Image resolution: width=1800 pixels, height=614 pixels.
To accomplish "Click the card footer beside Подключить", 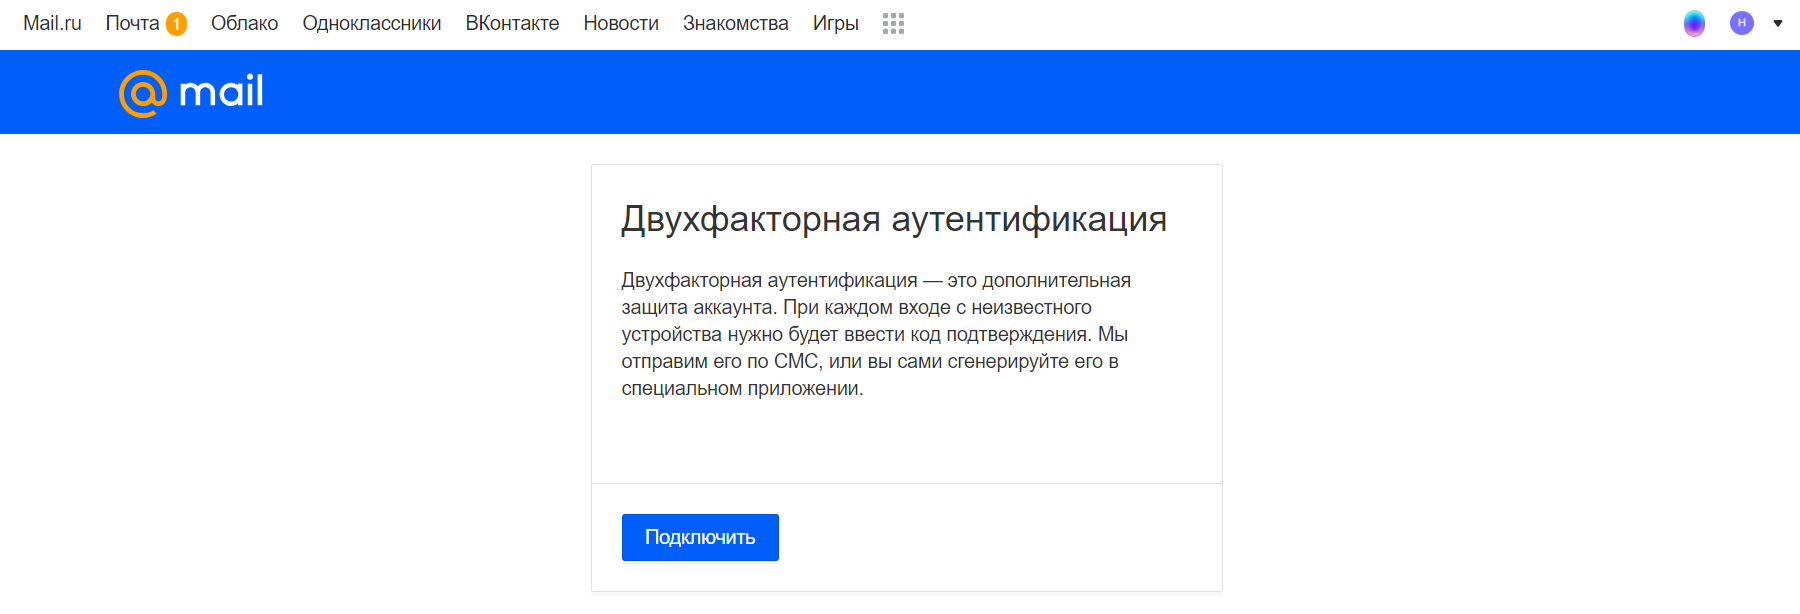I will pyautogui.click(x=1000, y=537).
